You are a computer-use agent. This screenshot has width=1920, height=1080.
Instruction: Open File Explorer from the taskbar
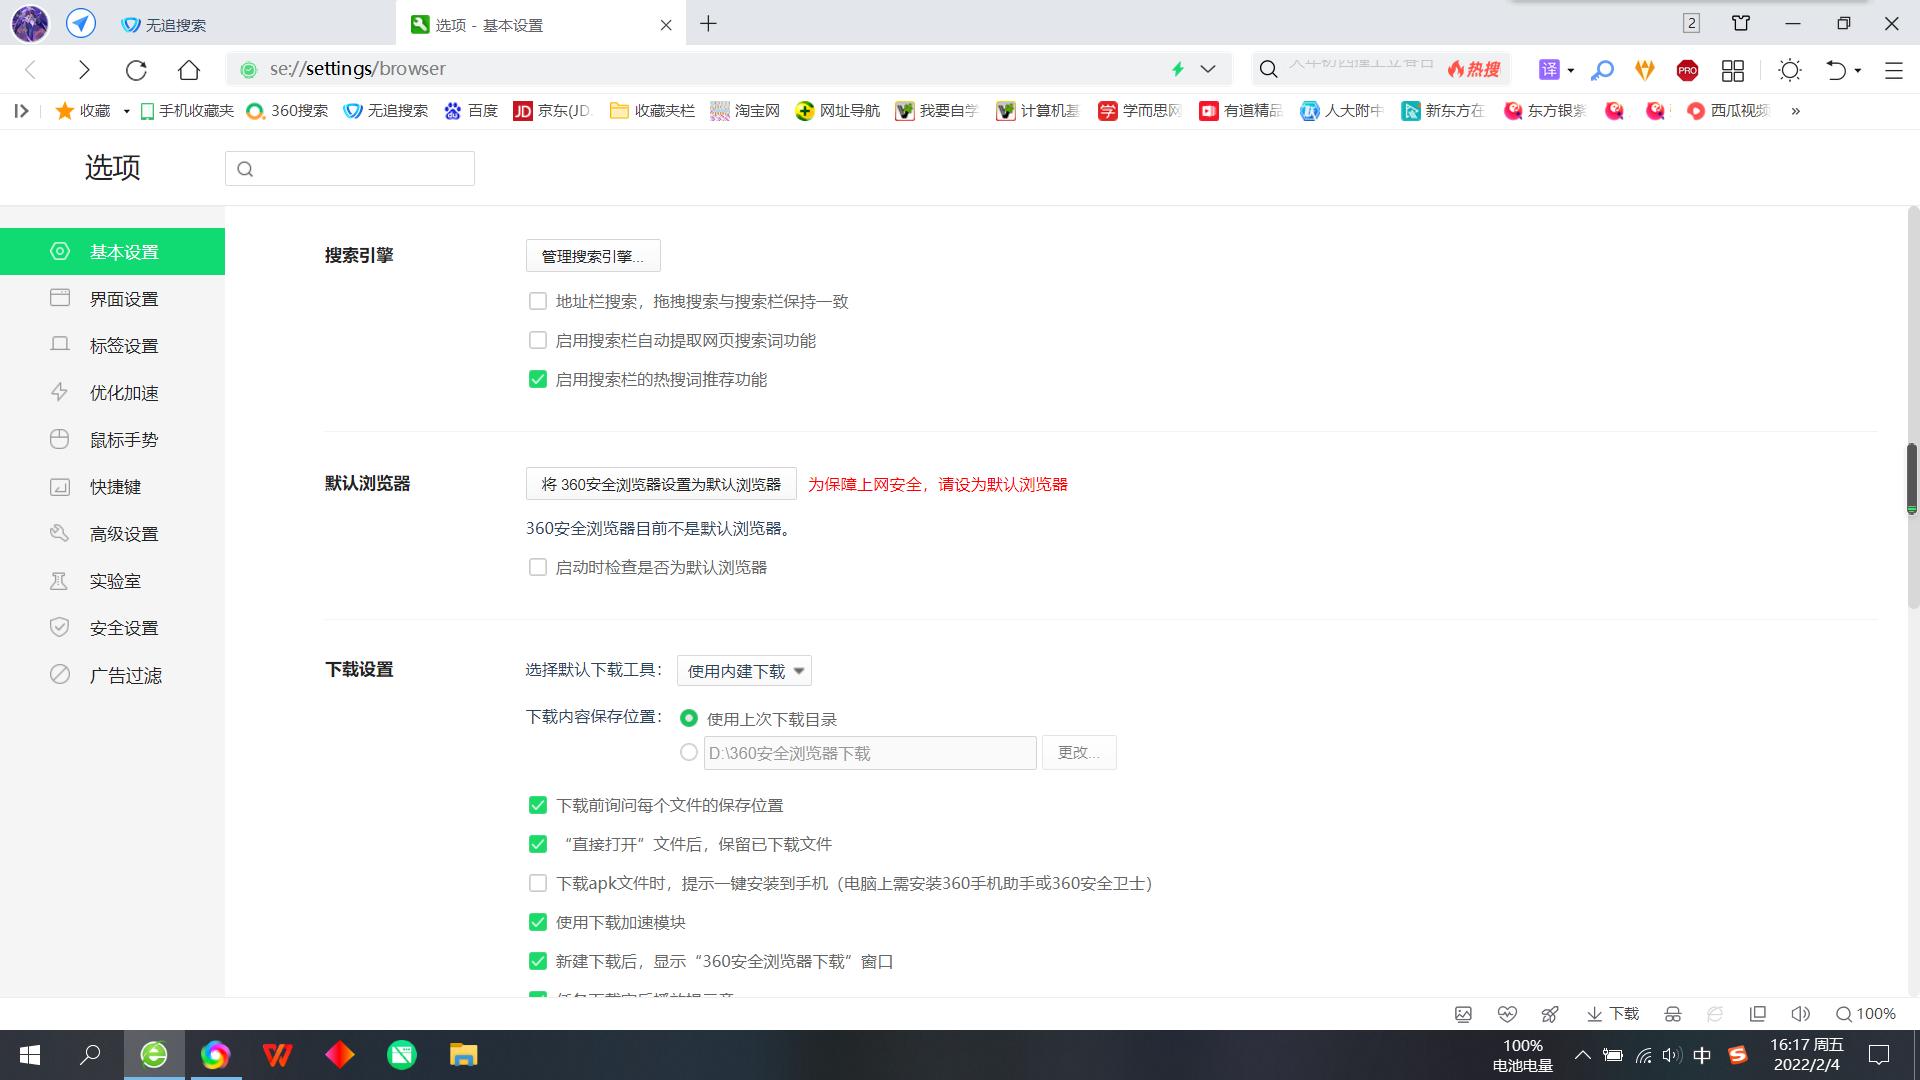[x=464, y=1055]
